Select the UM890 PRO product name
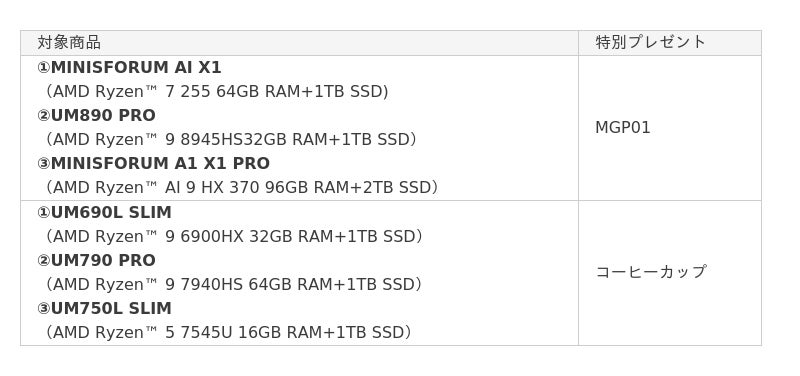The image size is (800, 376). point(103,116)
